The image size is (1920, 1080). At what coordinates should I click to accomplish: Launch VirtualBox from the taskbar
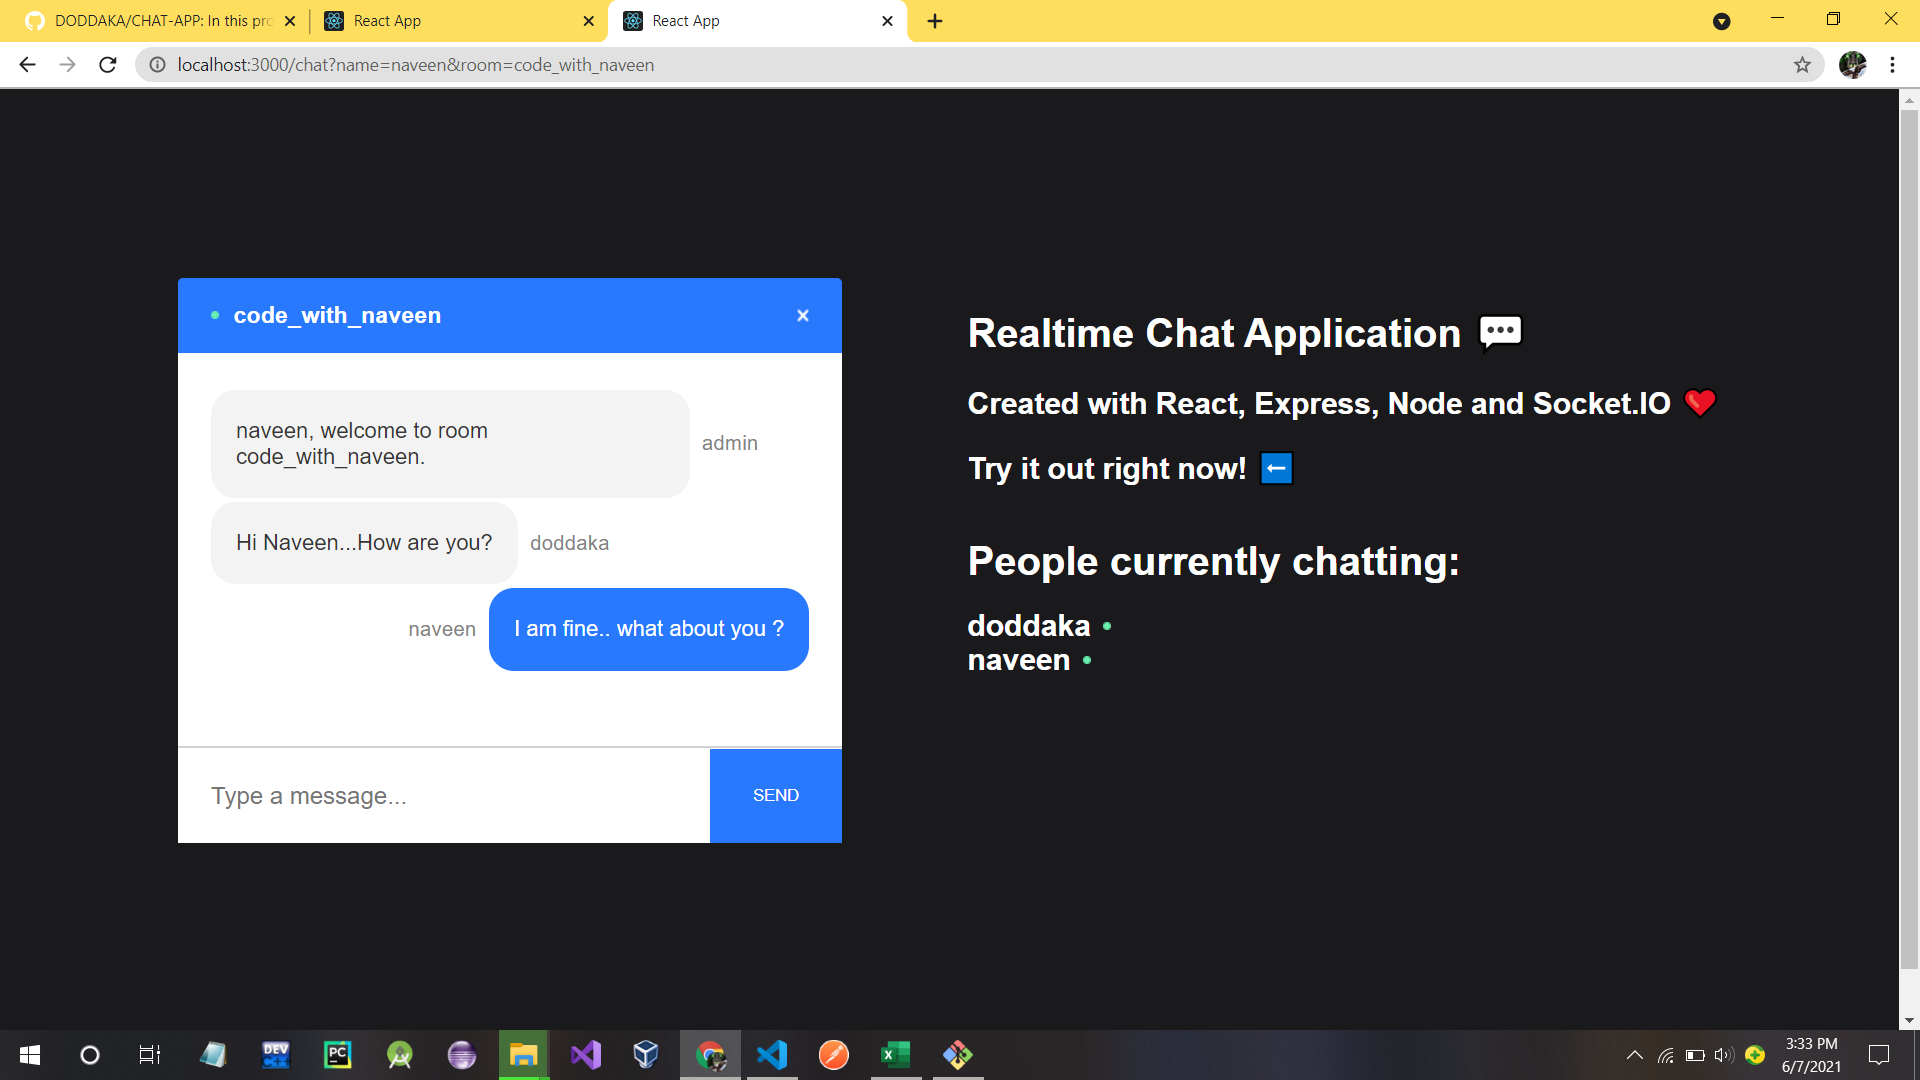tap(647, 1055)
